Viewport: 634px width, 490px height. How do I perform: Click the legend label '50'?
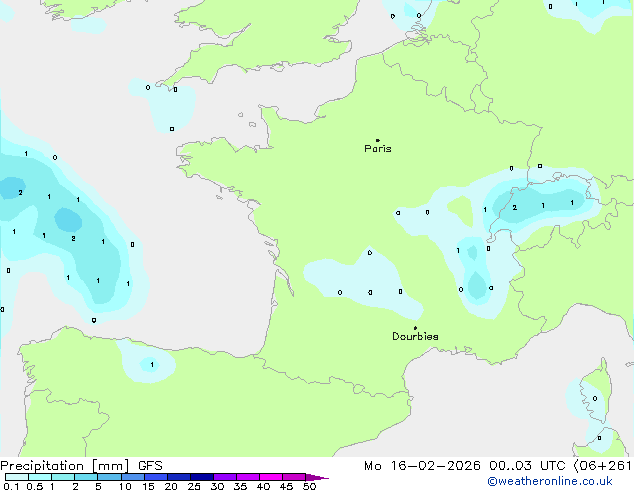point(309,486)
